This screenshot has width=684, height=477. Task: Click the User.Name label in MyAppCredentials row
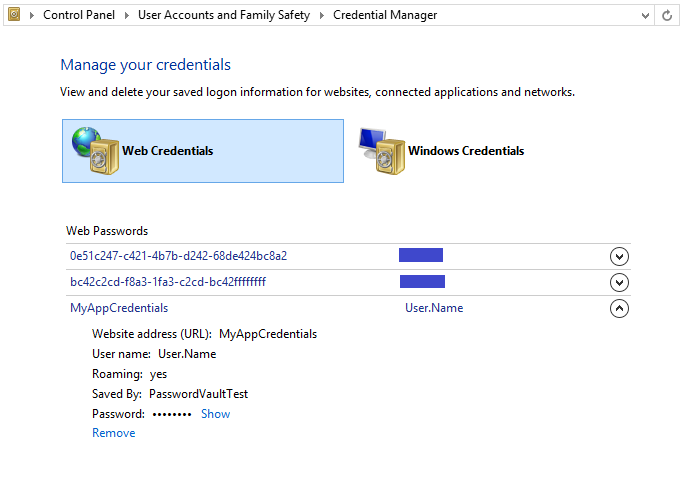(434, 308)
